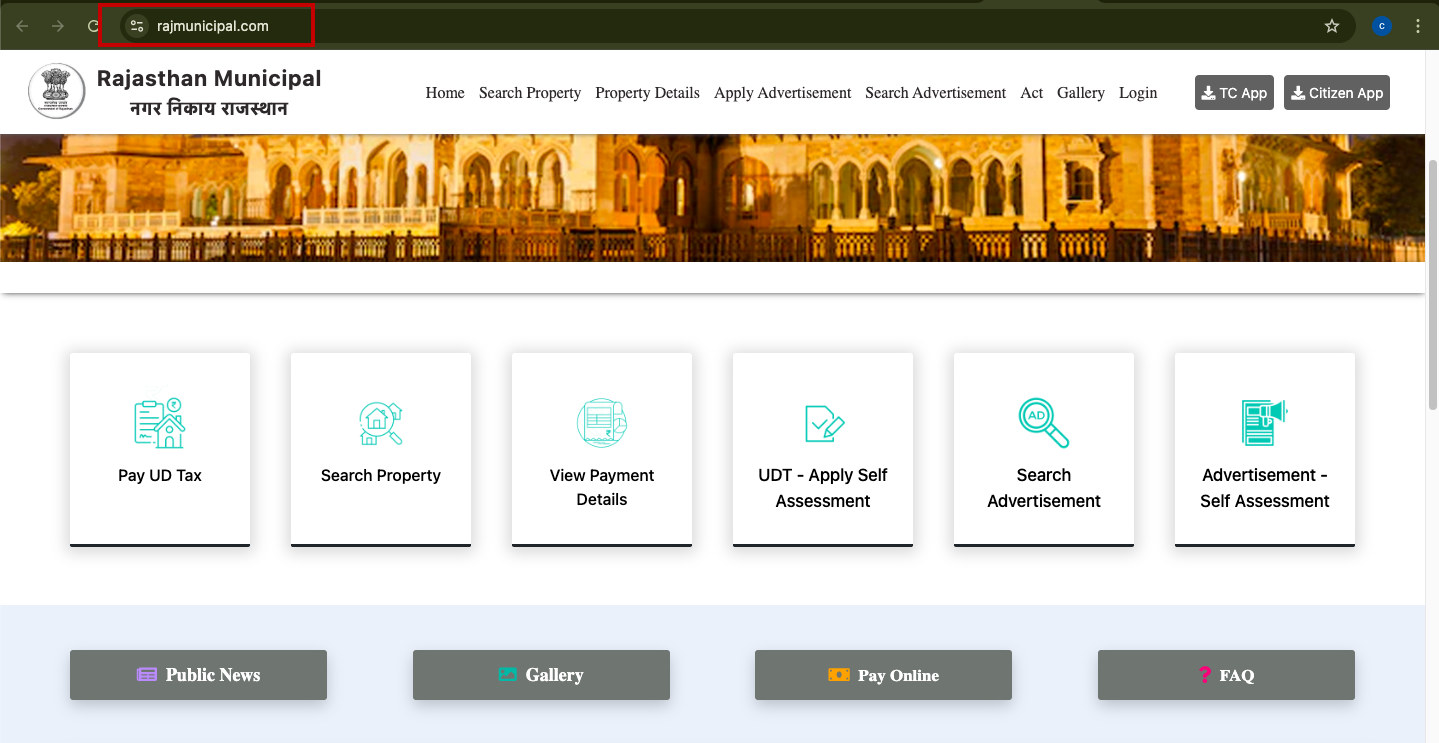The height and width of the screenshot is (743, 1439).
Task: Click the Rajasthan Municipal site title
Action: pos(209,78)
